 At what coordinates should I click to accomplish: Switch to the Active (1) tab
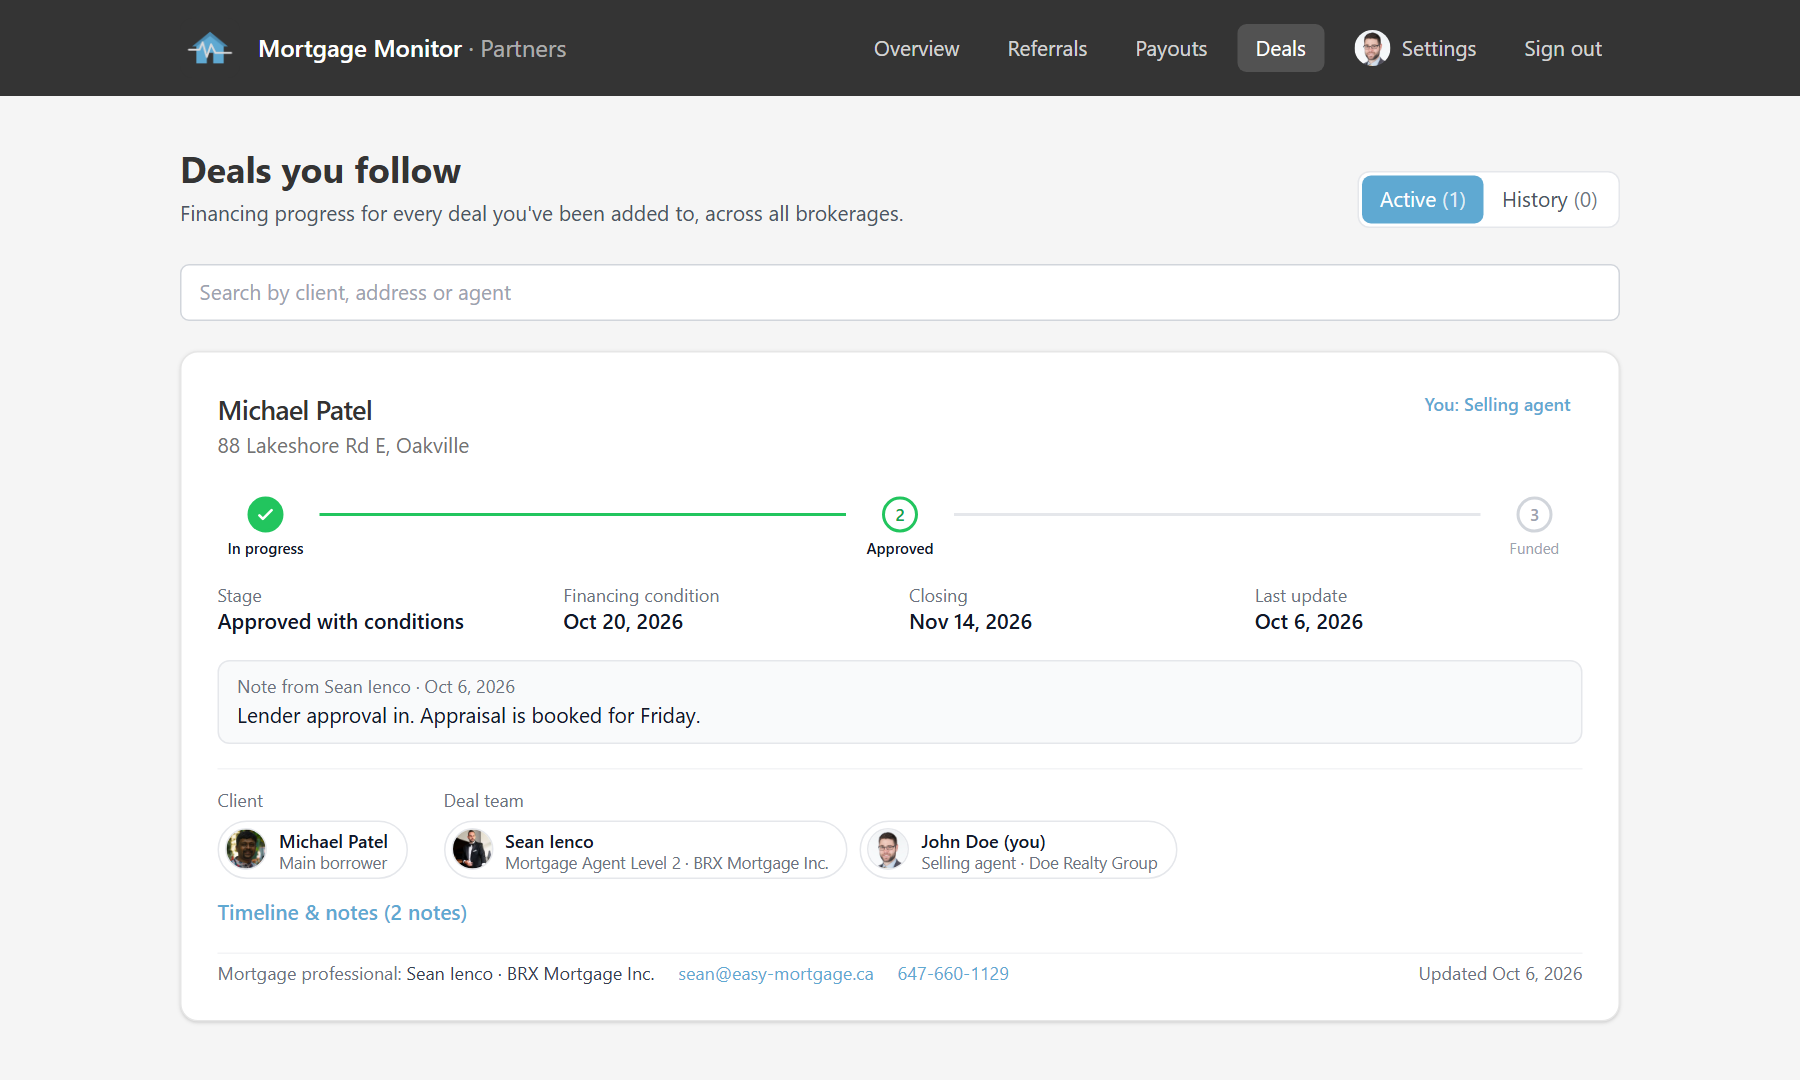(x=1422, y=200)
